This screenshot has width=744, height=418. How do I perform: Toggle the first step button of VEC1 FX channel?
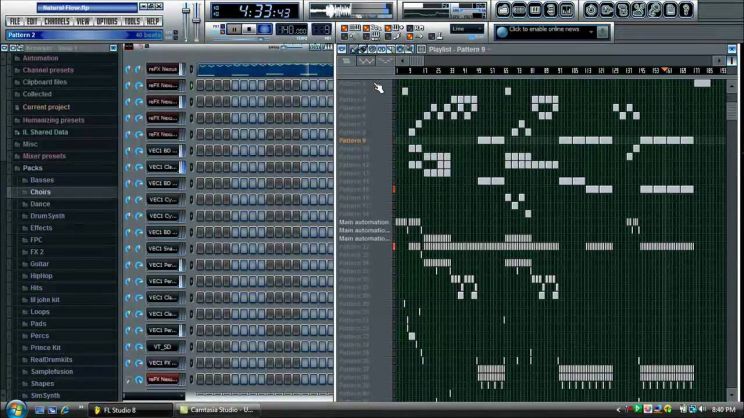[x=200, y=363]
